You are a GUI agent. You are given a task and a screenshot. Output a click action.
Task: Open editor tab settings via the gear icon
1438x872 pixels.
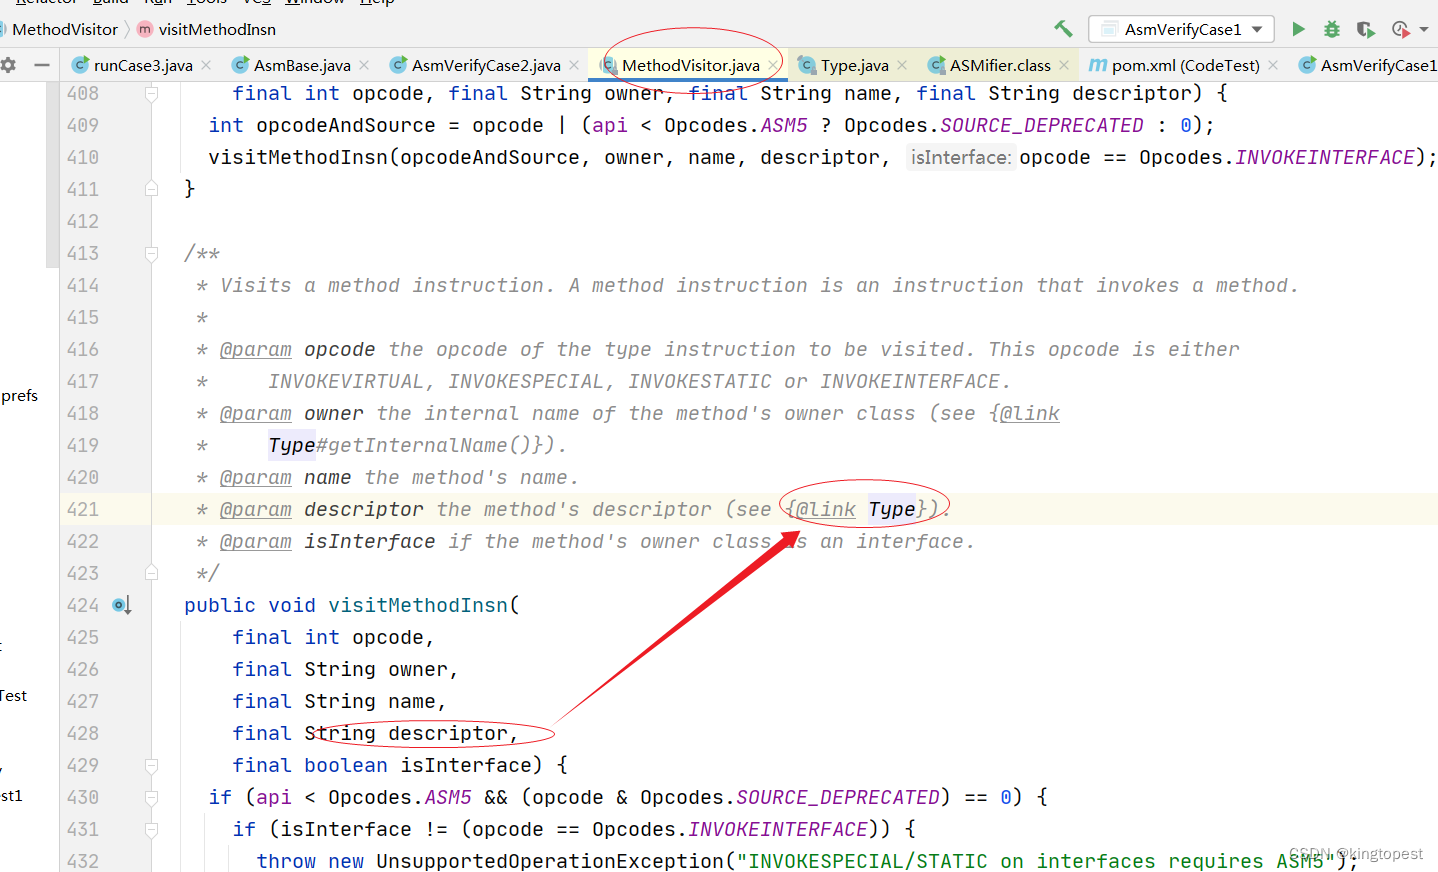click(x=9, y=64)
